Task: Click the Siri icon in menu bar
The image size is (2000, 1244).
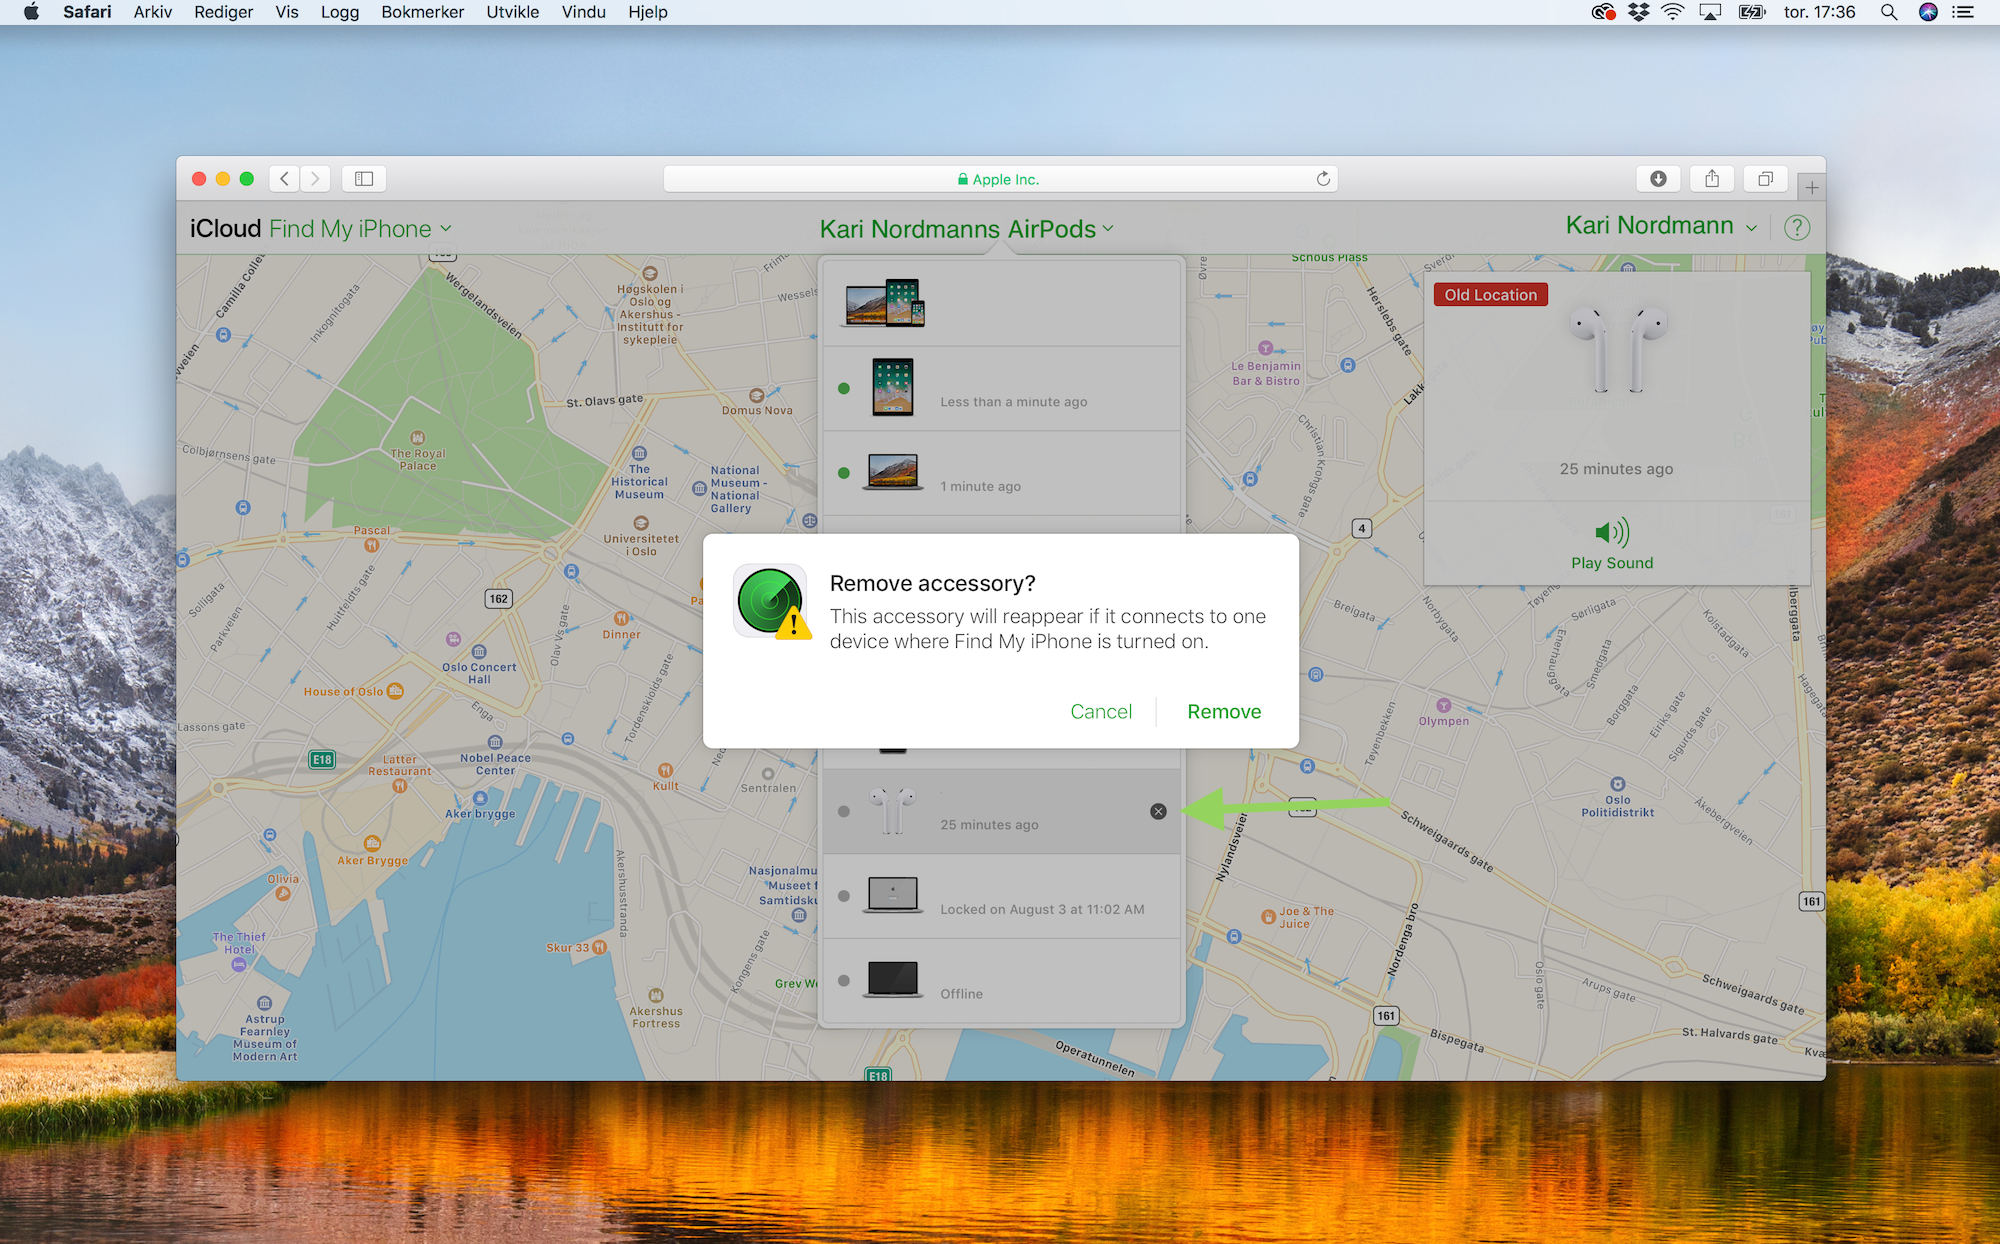Action: pyautogui.click(x=1929, y=12)
